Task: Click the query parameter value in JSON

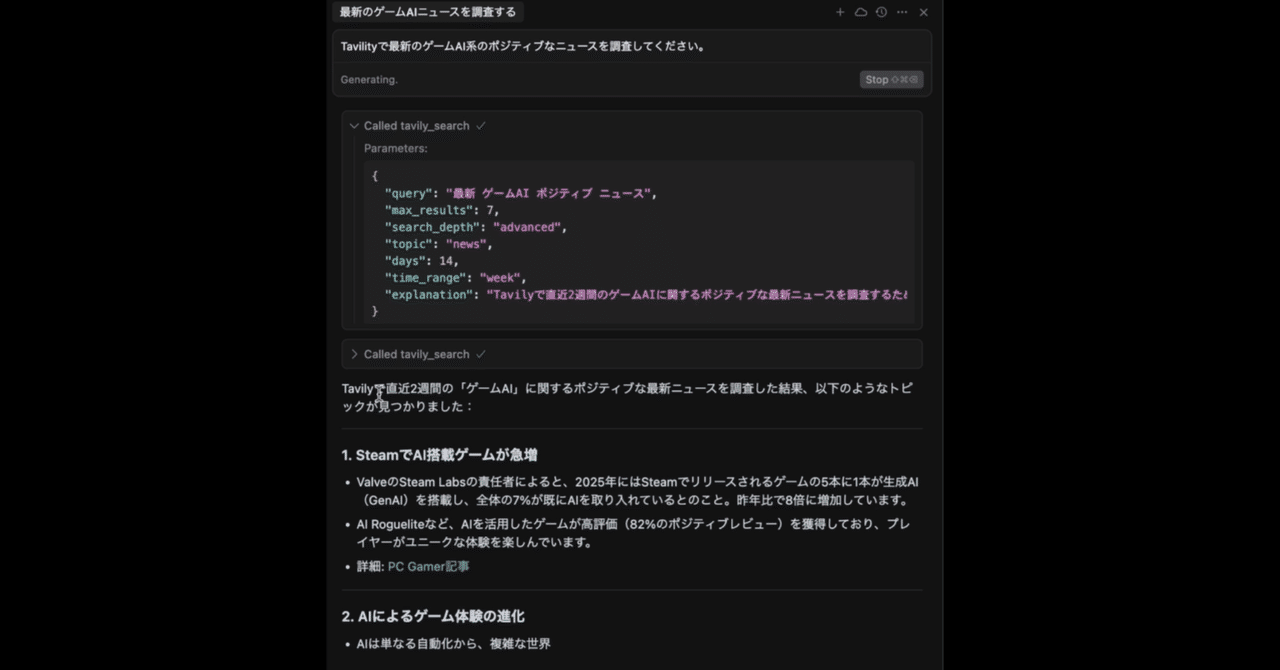Action: tap(550, 193)
